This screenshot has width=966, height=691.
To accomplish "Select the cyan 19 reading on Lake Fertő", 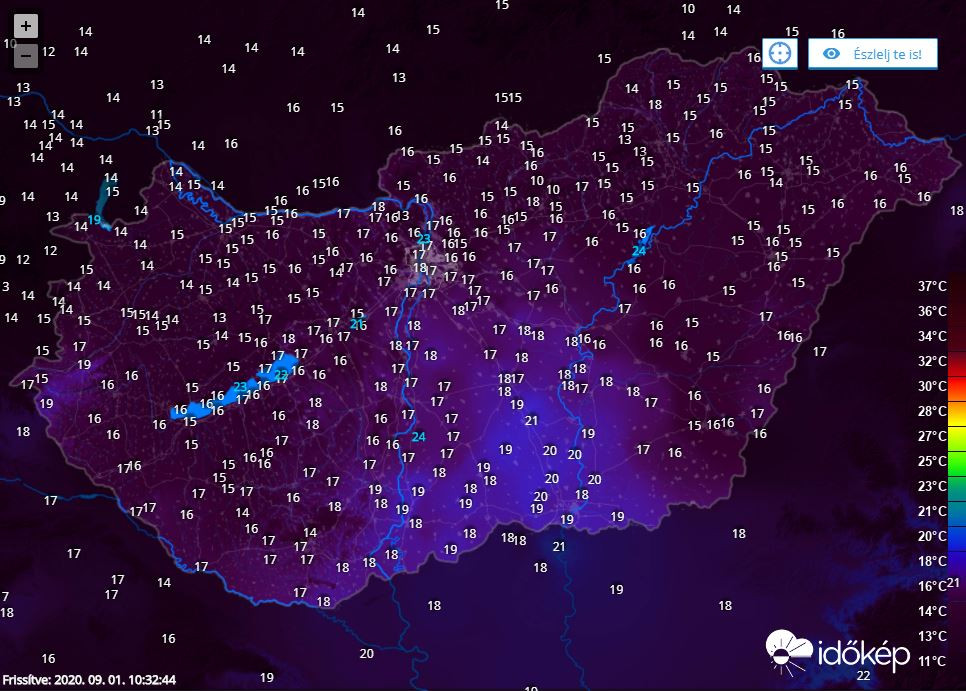I will (x=94, y=220).
